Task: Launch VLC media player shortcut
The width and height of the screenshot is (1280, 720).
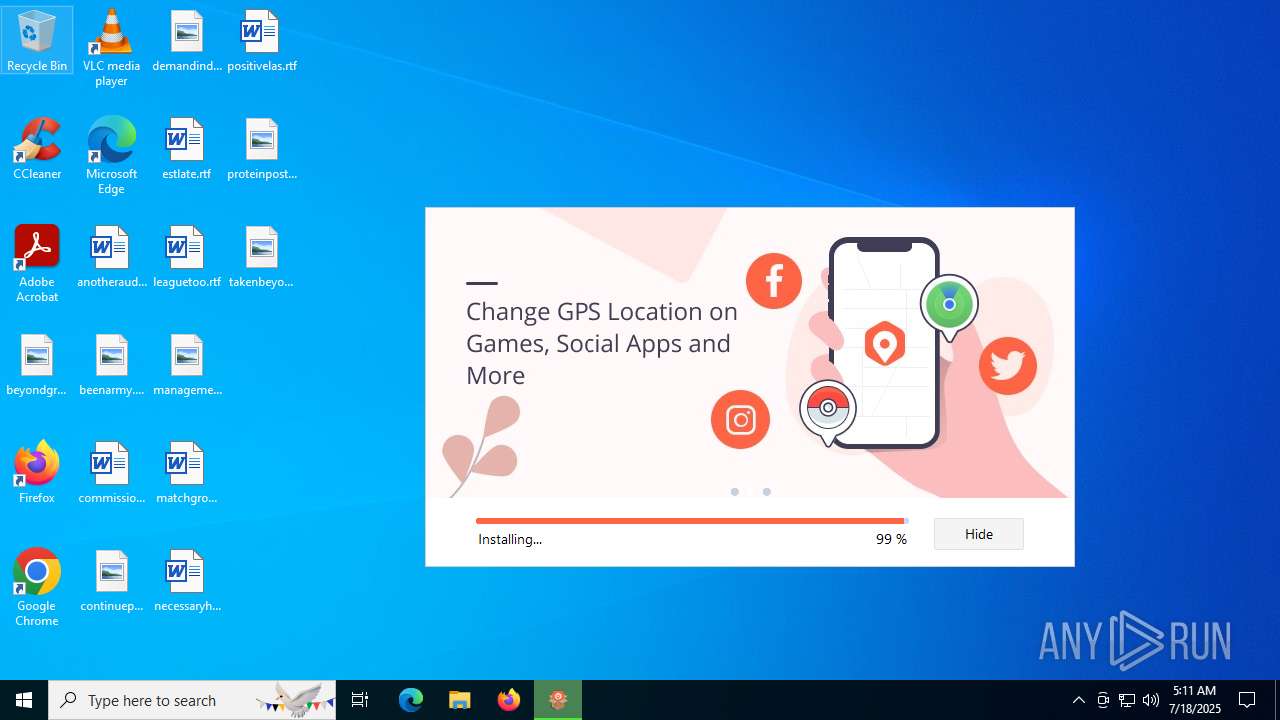Action: coord(111,47)
